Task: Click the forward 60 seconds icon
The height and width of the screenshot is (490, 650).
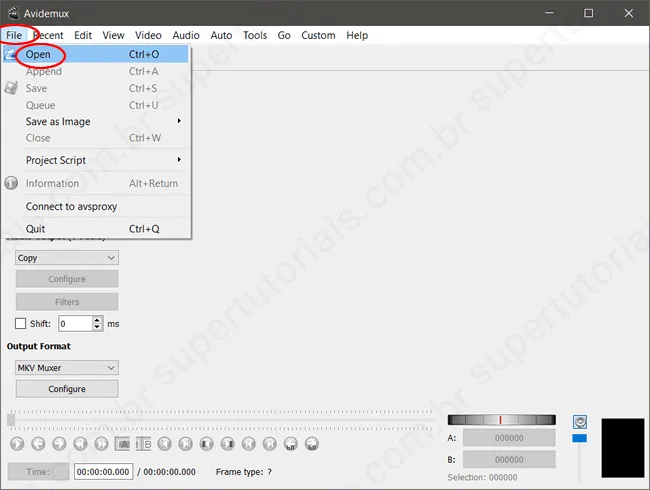Action: (312, 443)
